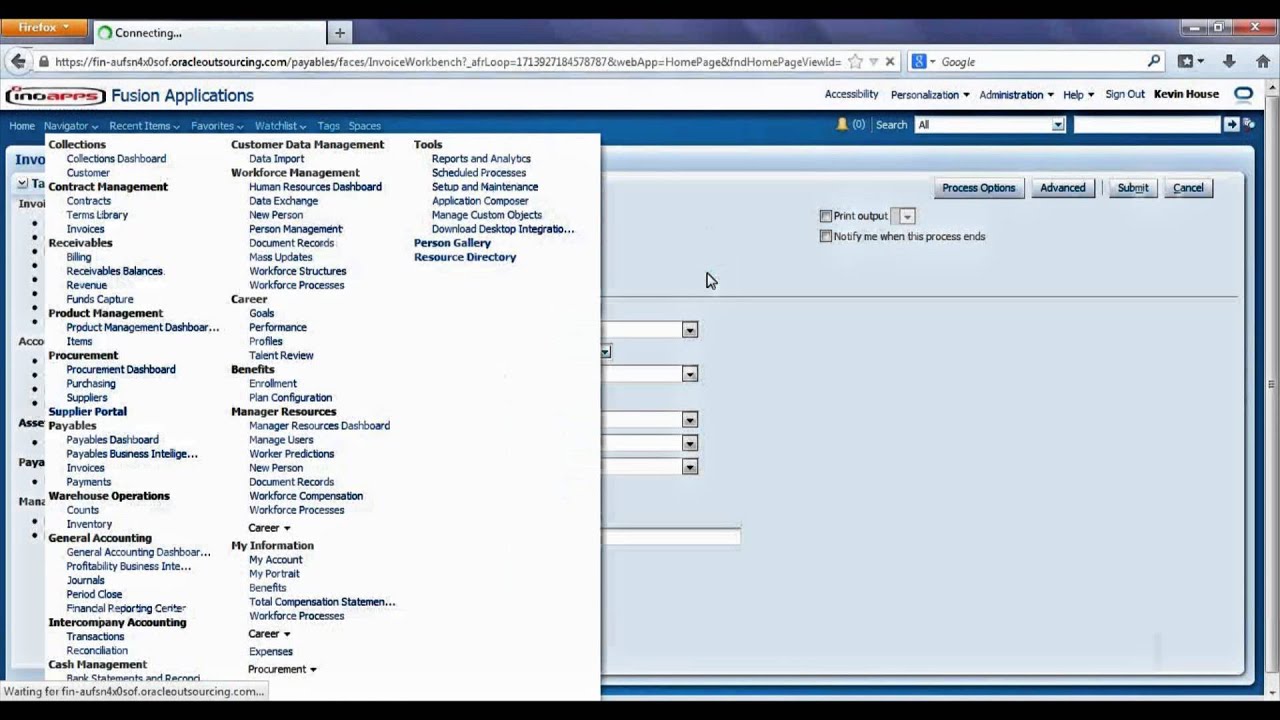Screen dimensions: 1280x720
Task: Click the Google search input field
Action: point(1040,62)
